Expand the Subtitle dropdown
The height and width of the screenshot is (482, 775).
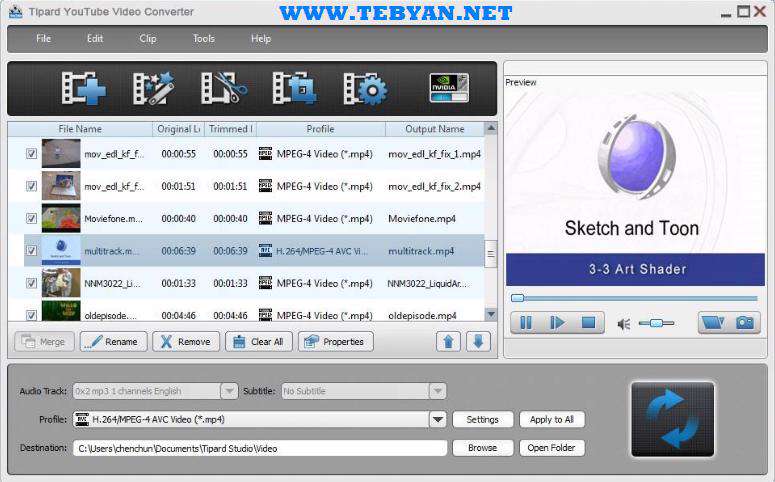[x=437, y=391]
